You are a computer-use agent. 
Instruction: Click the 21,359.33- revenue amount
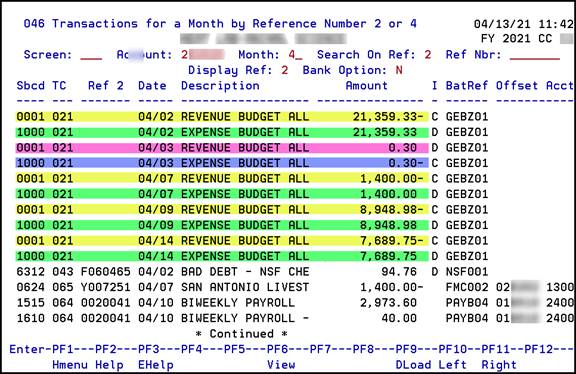tap(388, 116)
